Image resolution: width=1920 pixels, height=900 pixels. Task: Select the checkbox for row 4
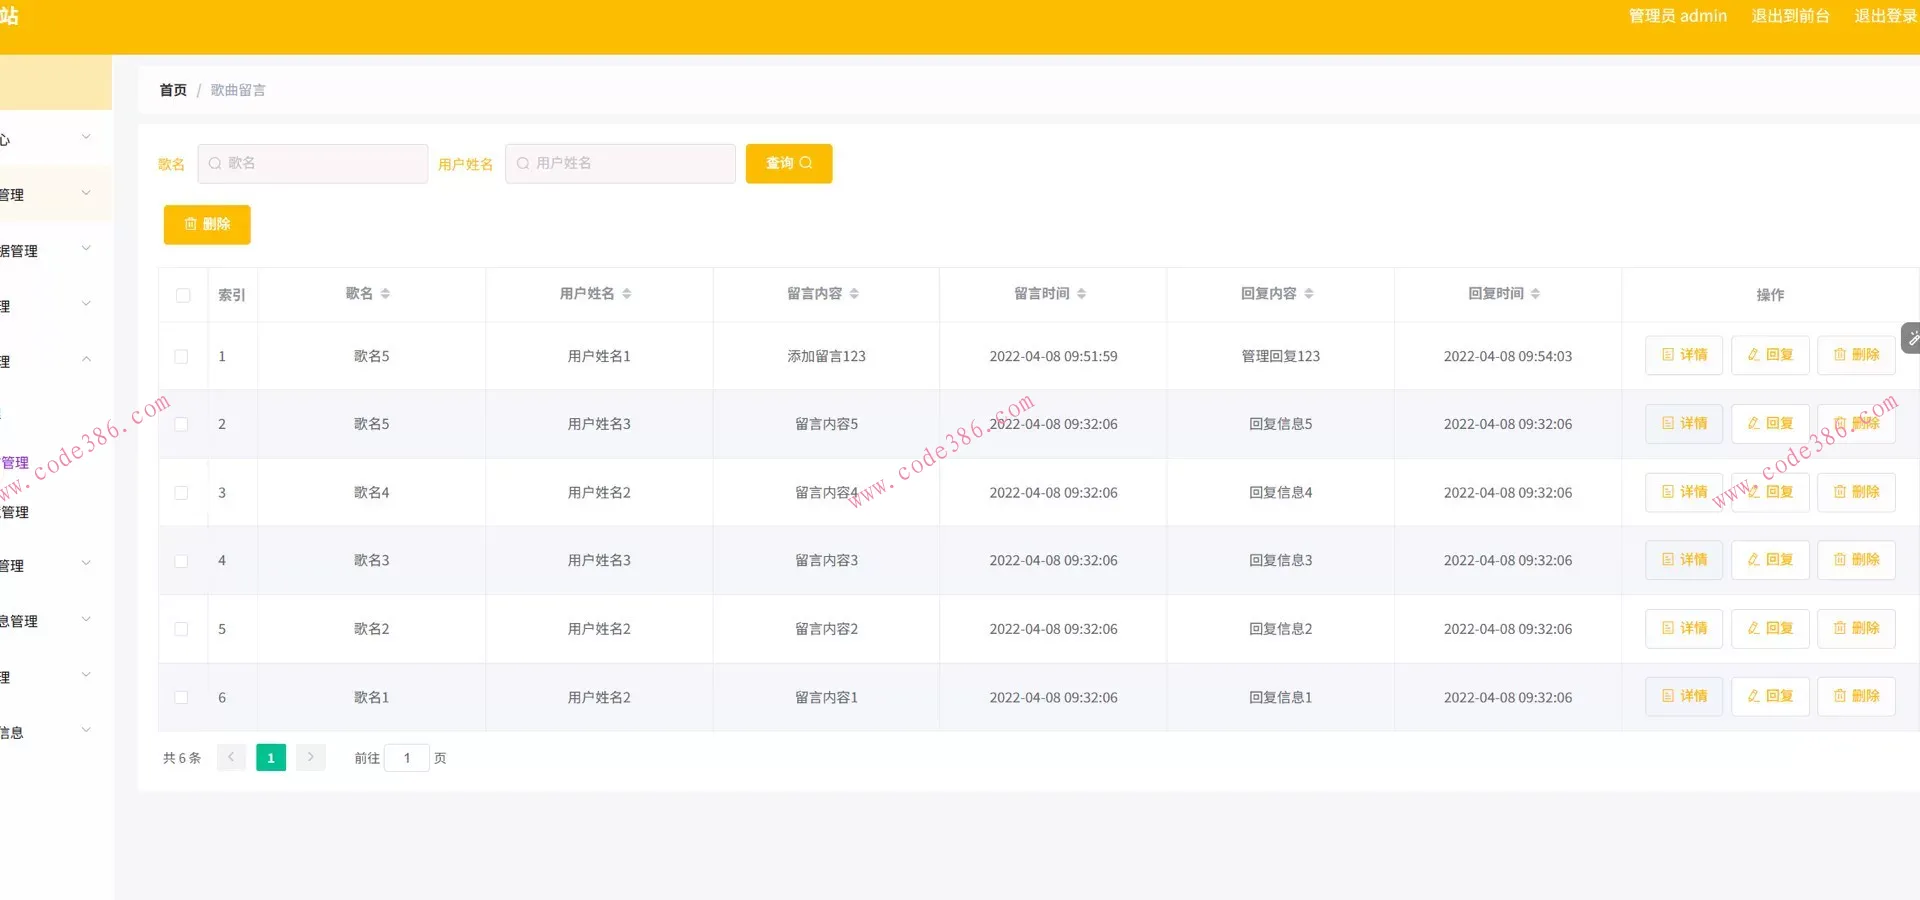182,561
